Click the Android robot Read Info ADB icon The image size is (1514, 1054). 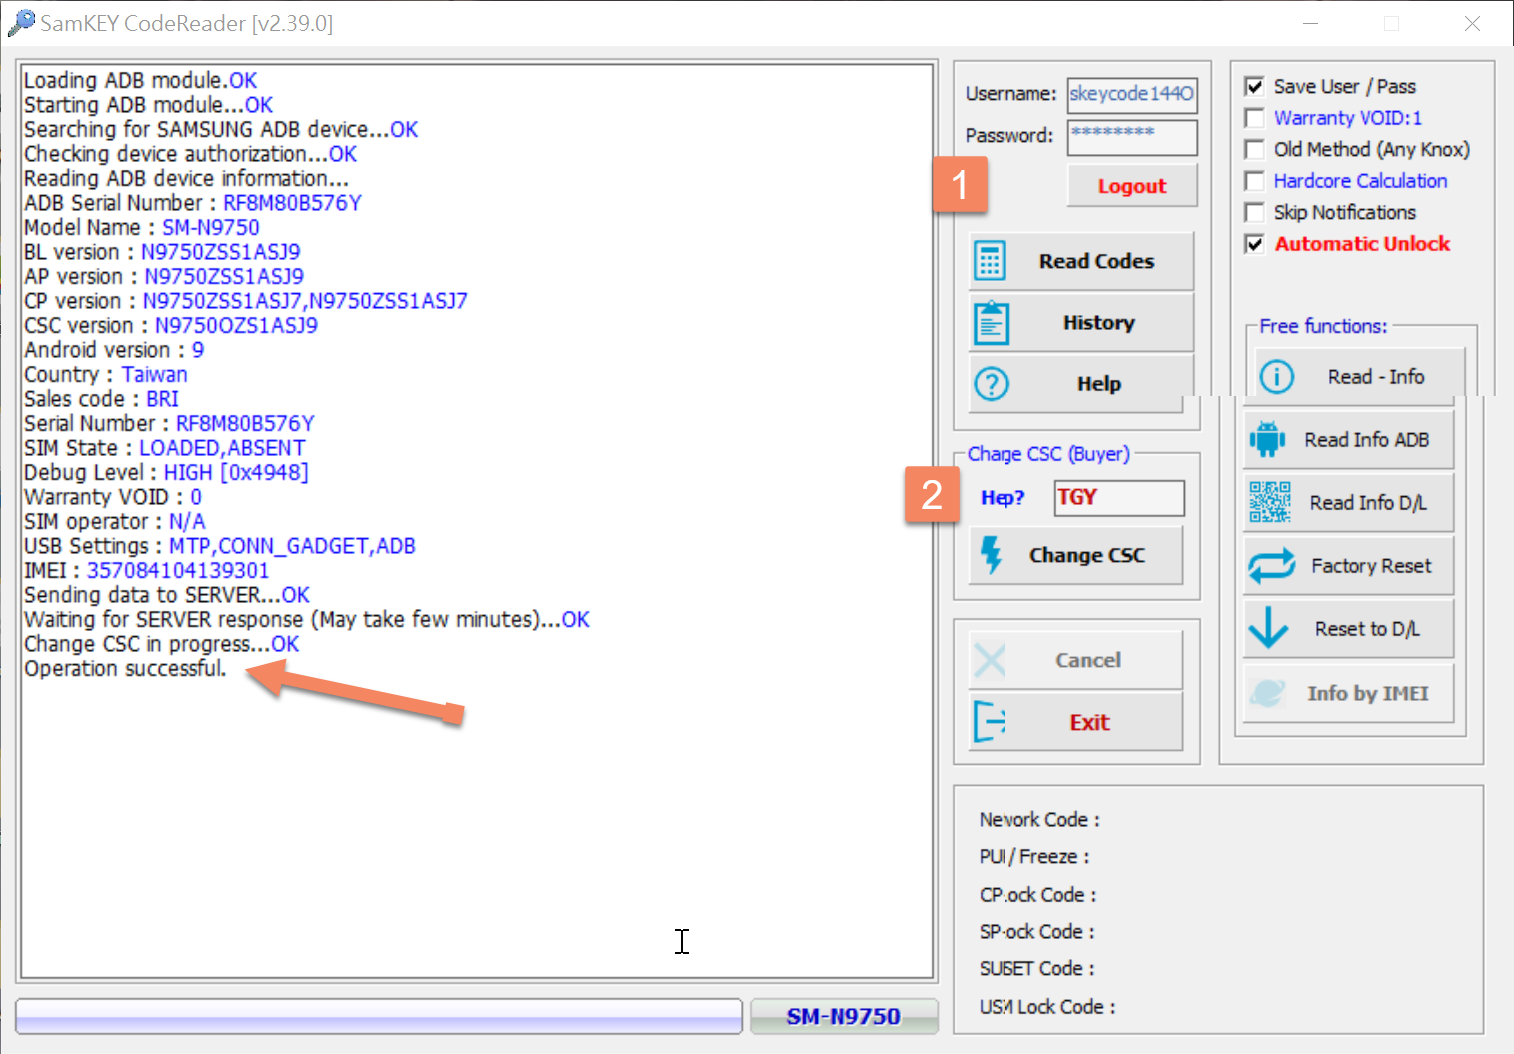pos(1267,440)
